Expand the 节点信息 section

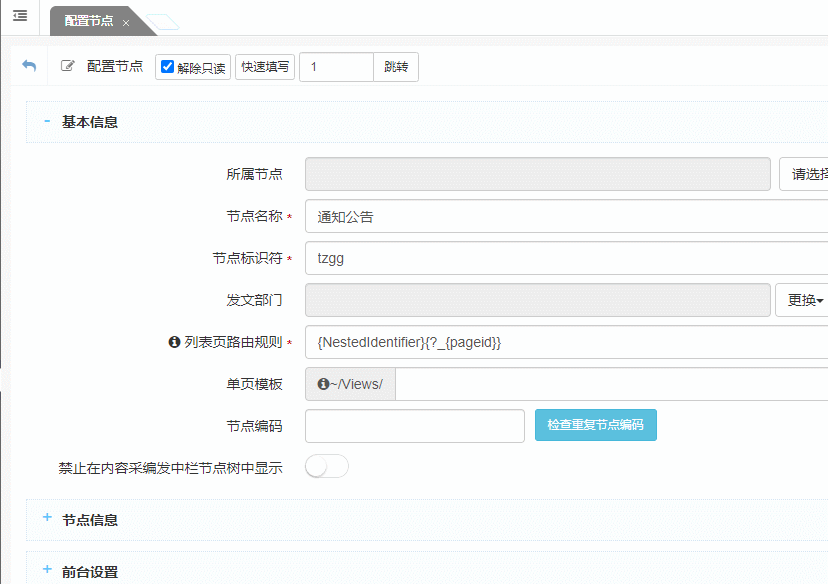tap(47, 518)
